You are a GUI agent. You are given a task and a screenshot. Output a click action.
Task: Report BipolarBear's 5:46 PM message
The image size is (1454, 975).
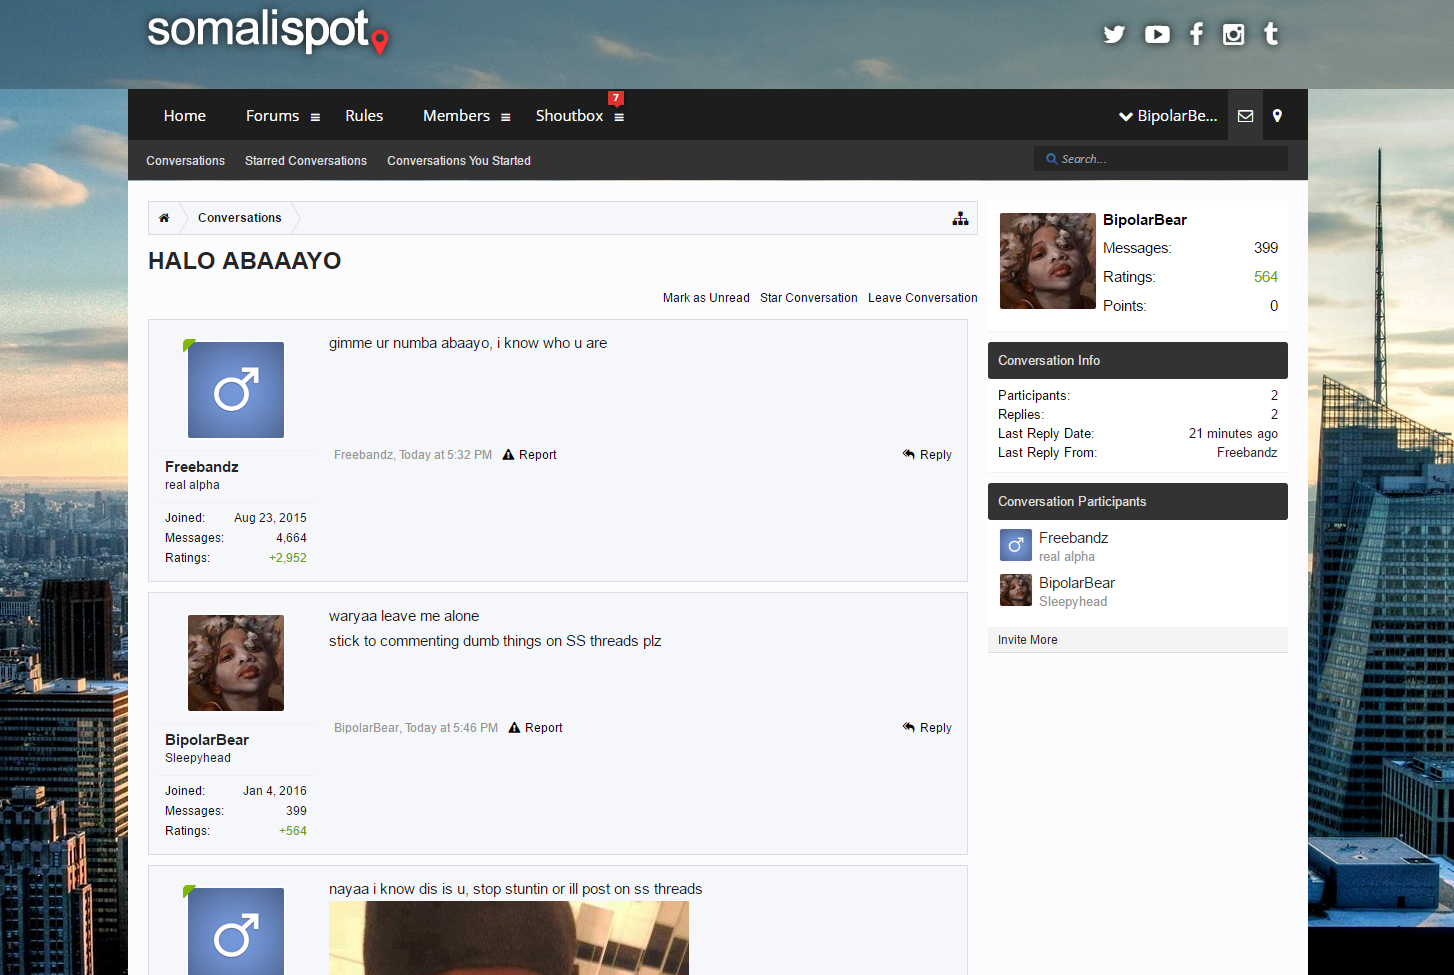(536, 728)
